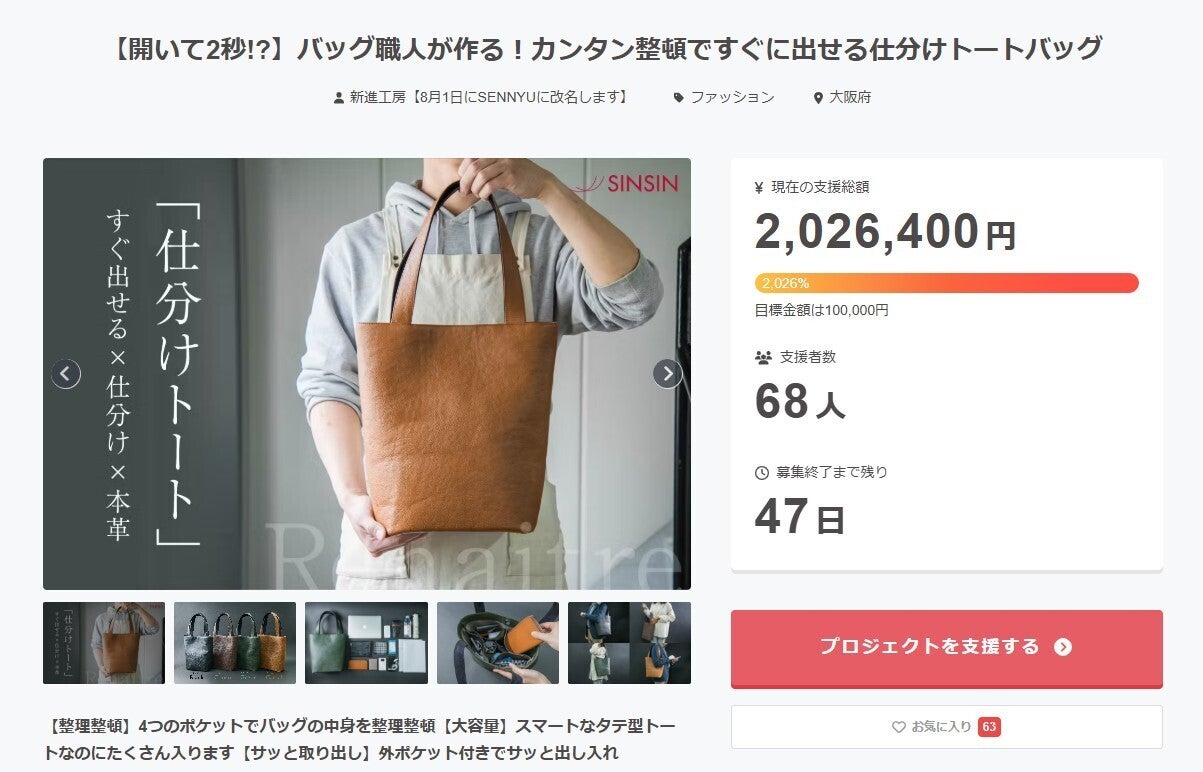Click the location pin beside 大阪府
This screenshot has width=1203, height=772.
(x=818, y=98)
